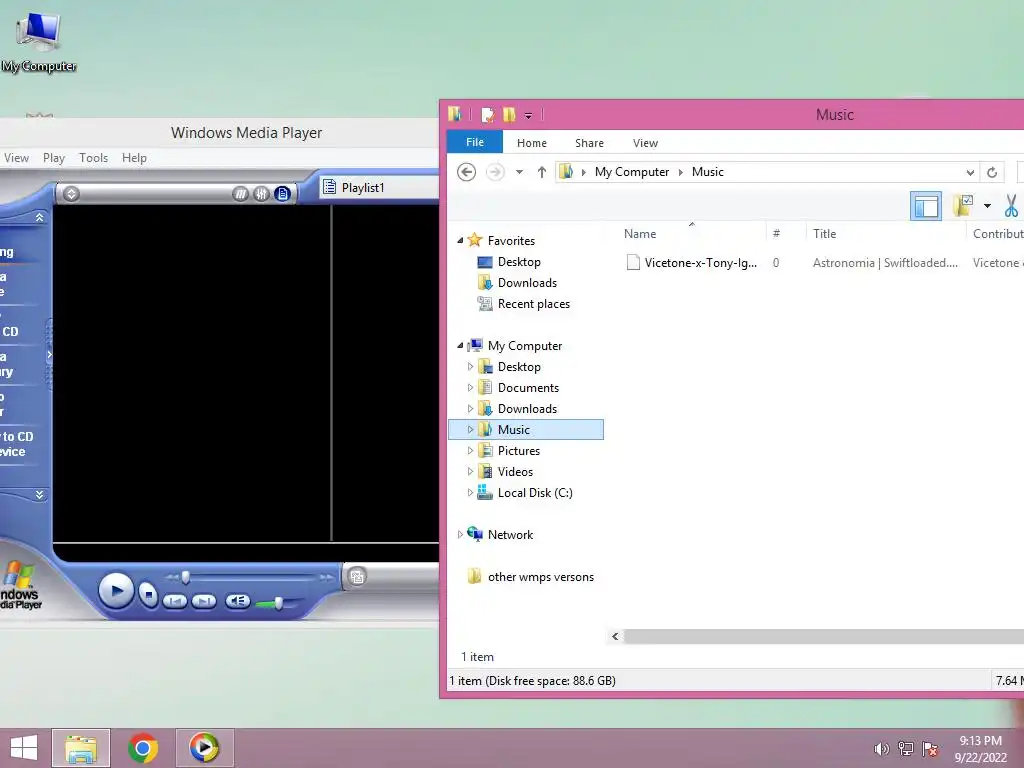Click the horizontal scrollbar left arrow
The height and width of the screenshot is (768, 1024).
(615, 636)
